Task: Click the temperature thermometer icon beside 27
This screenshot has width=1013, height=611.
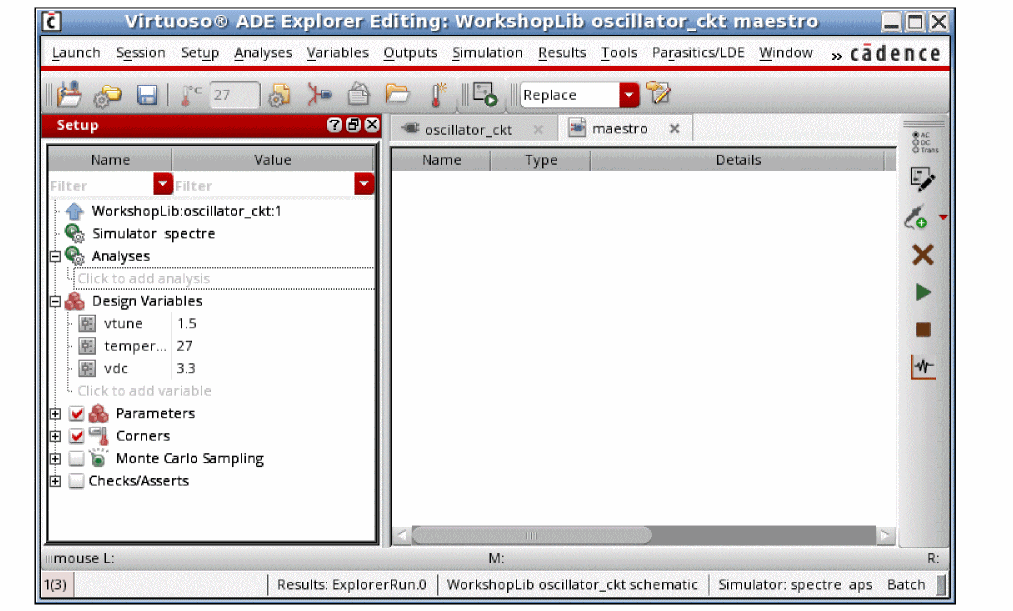Action: tap(190, 96)
